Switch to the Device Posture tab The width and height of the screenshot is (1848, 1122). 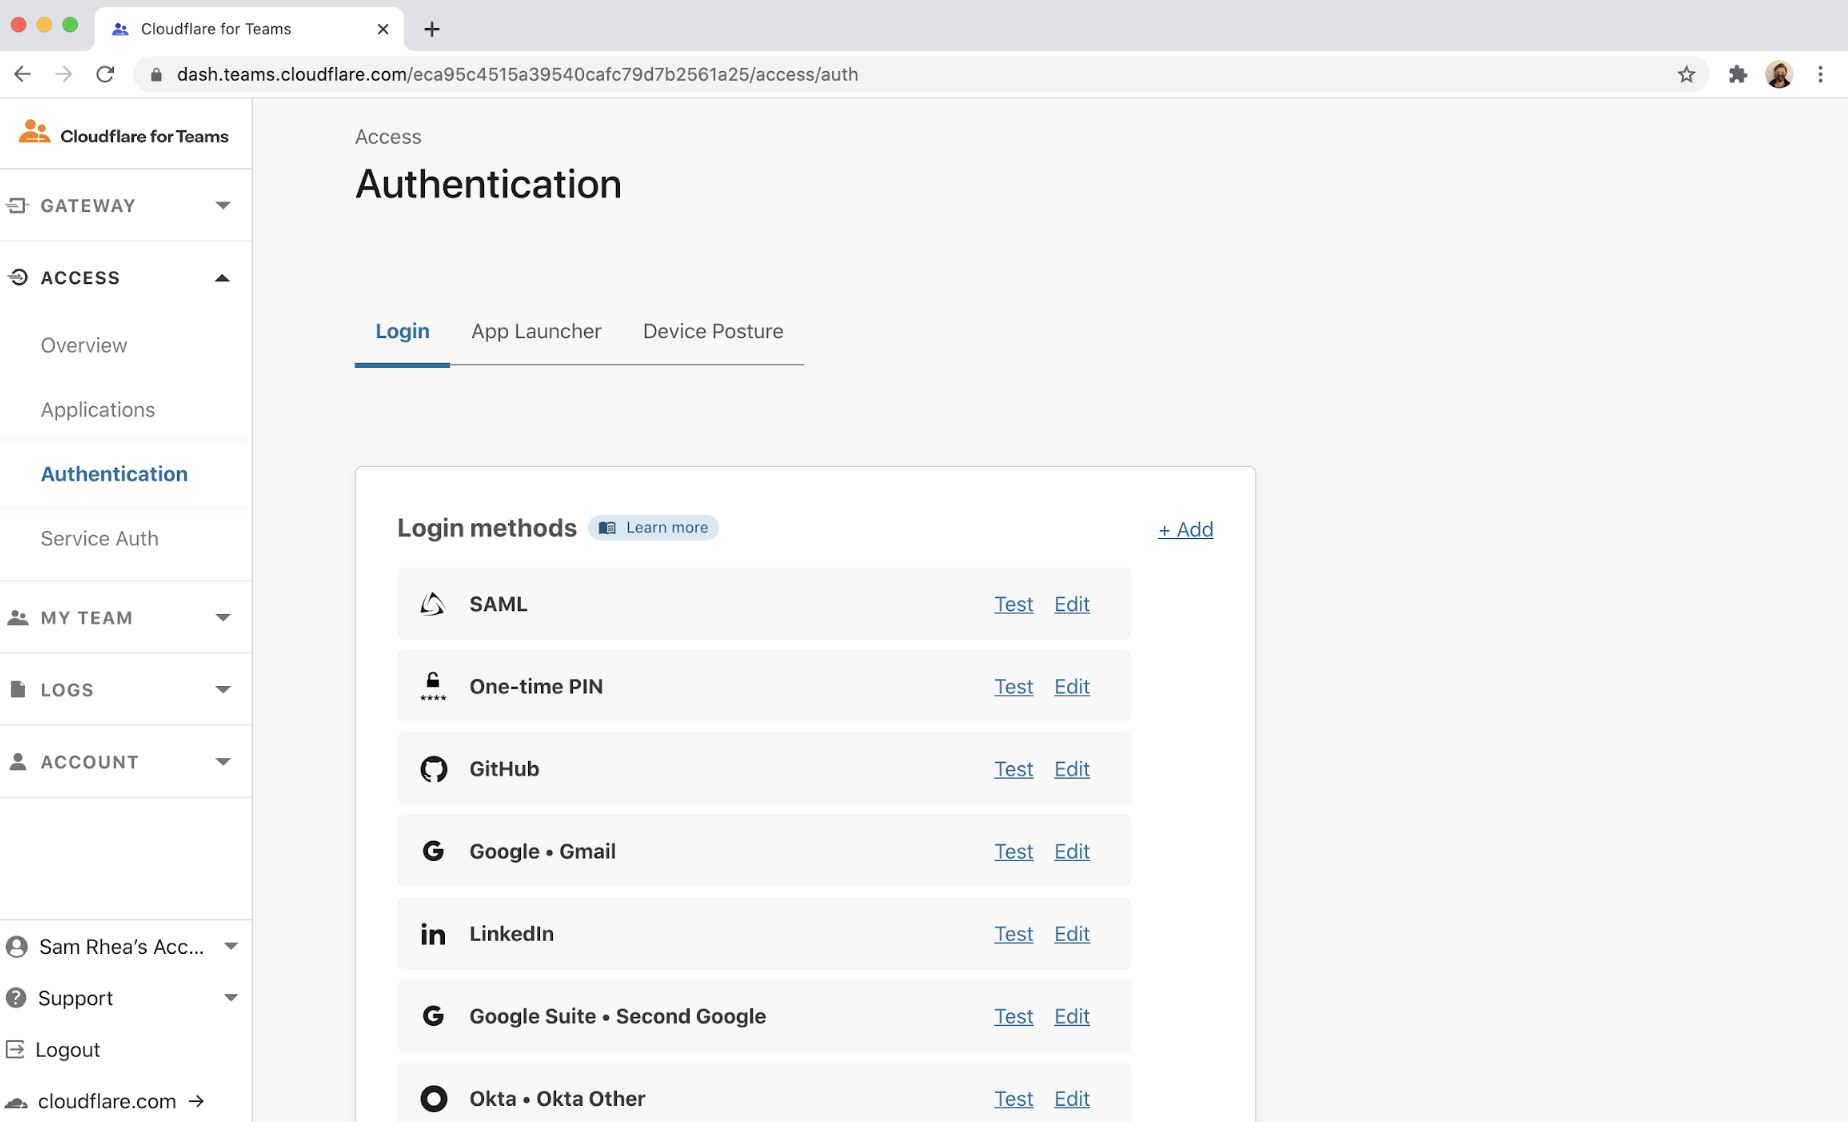(x=713, y=332)
